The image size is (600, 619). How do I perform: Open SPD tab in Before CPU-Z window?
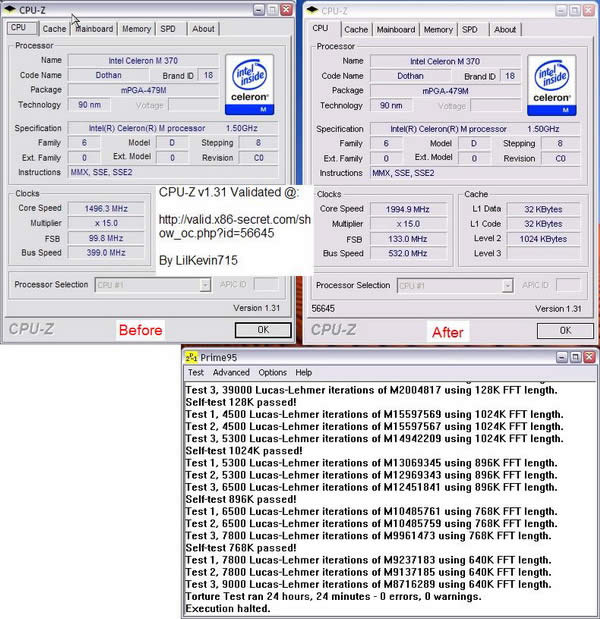pos(168,29)
